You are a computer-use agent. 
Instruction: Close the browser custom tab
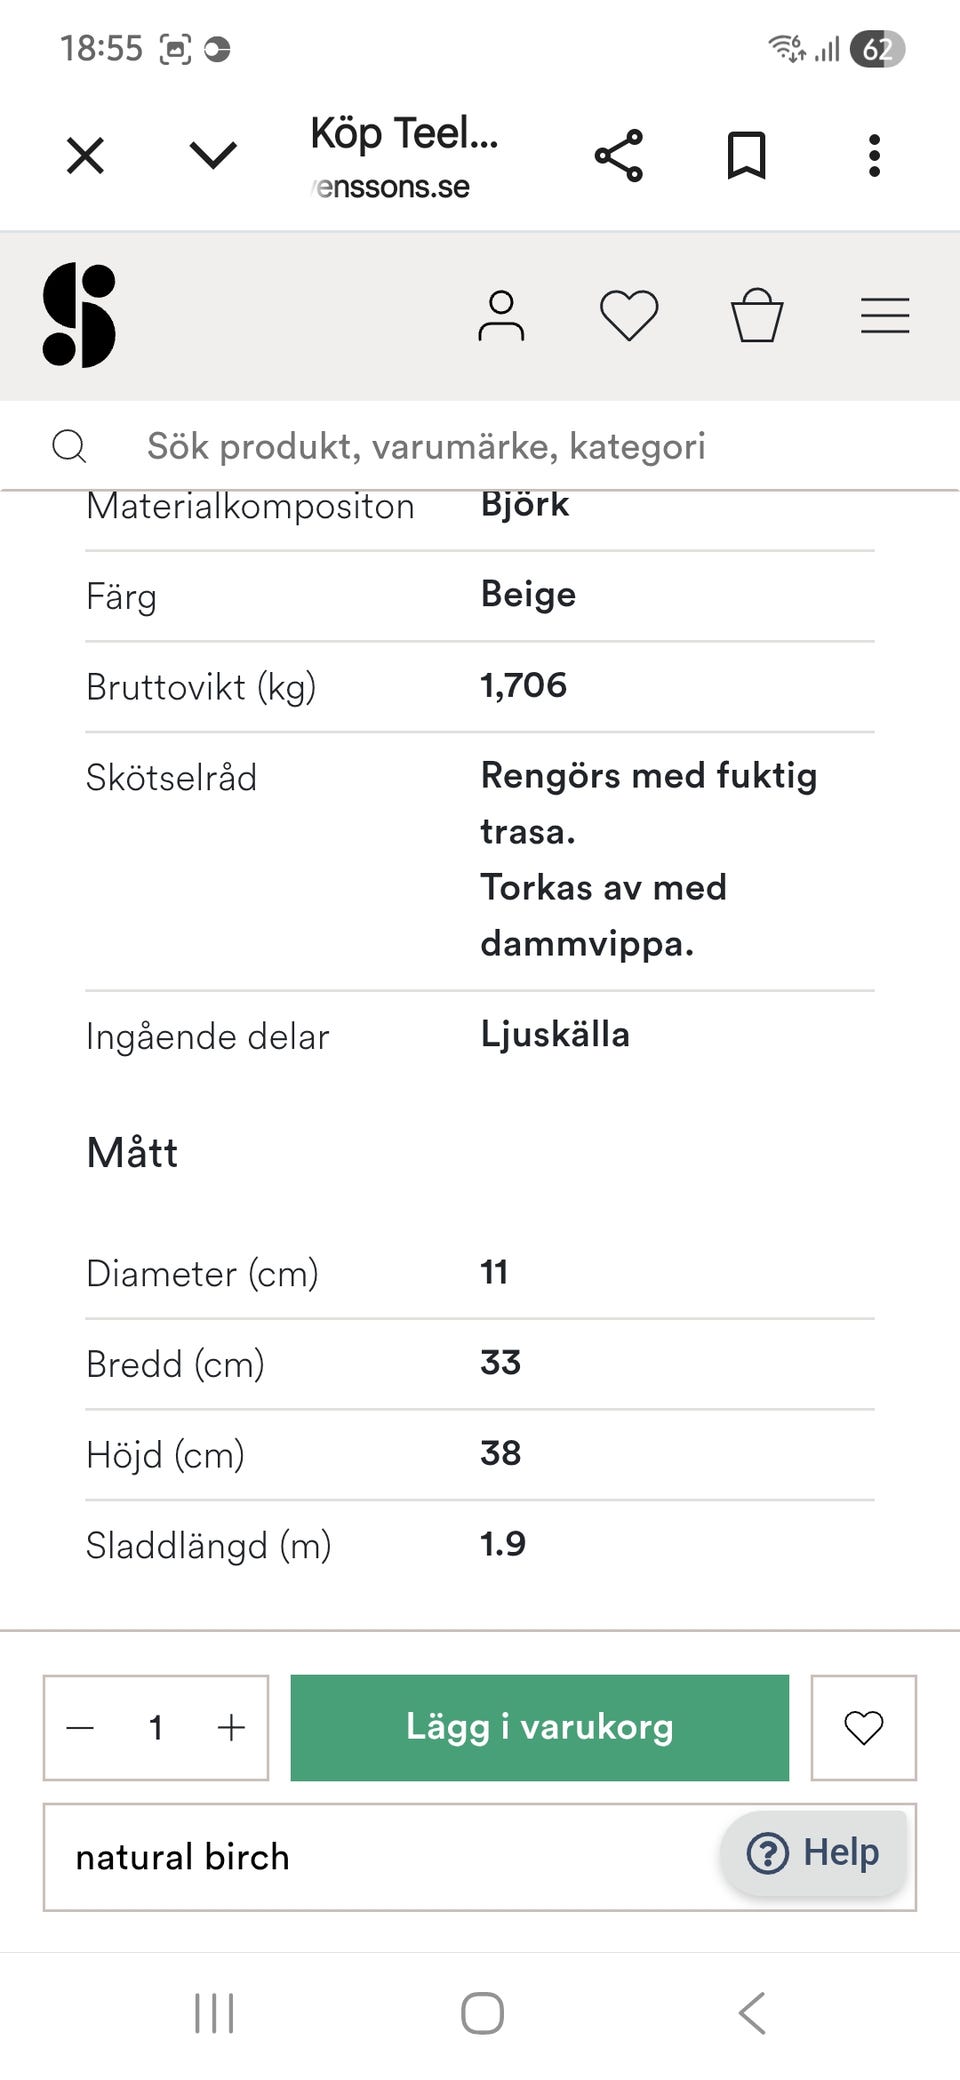coord(85,156)
